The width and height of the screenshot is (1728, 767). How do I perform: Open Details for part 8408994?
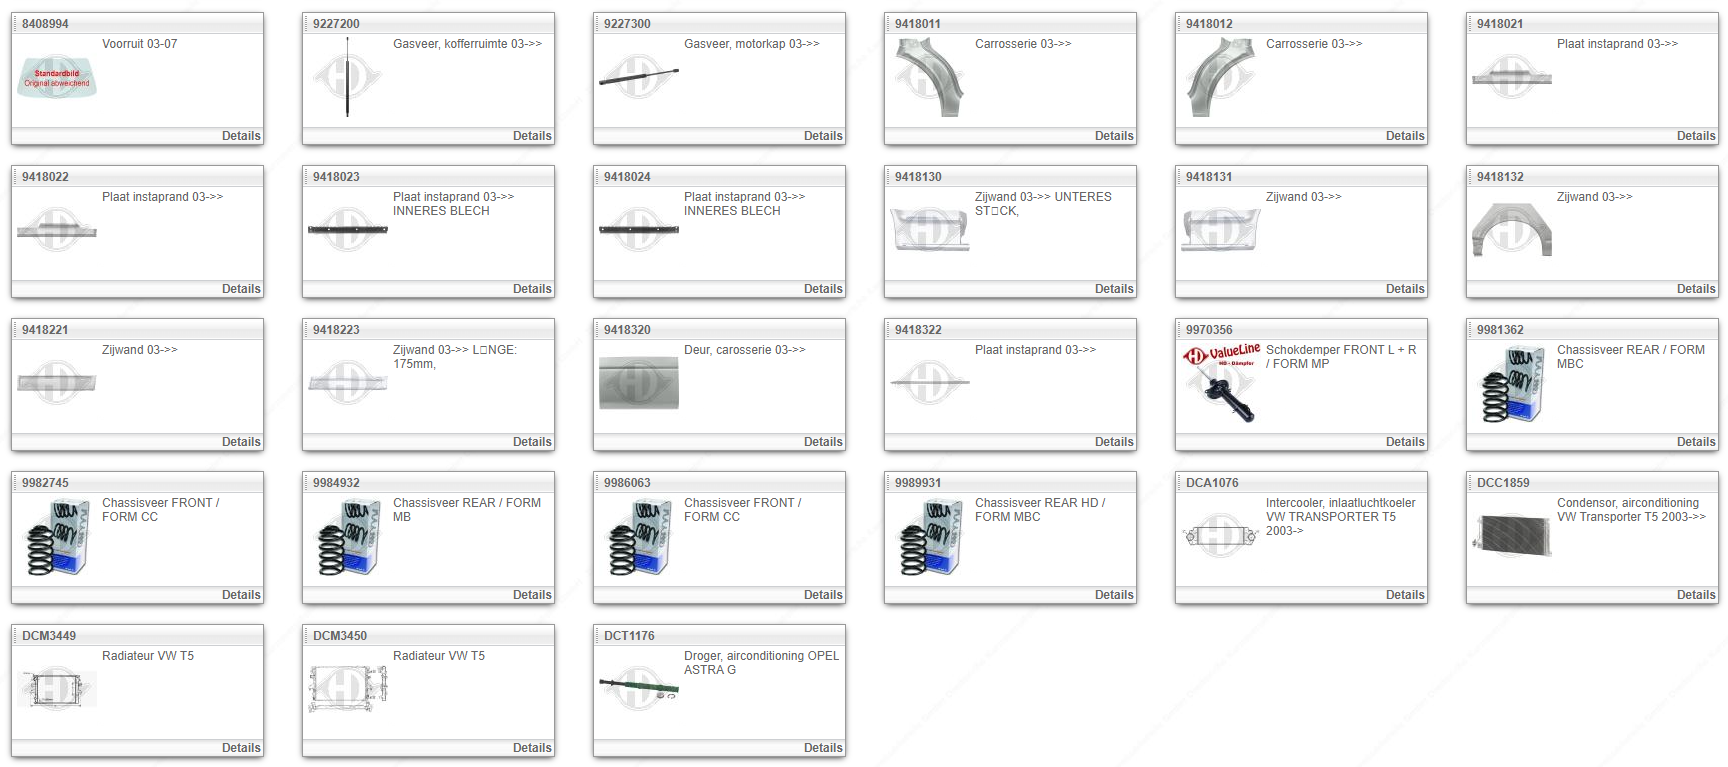pyautogui.click(x=241, y=136)
